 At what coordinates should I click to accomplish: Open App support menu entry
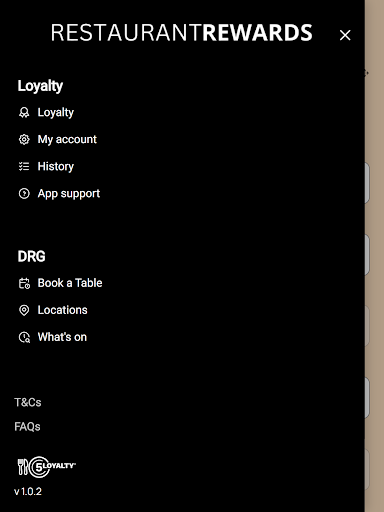tap(69, 193)
